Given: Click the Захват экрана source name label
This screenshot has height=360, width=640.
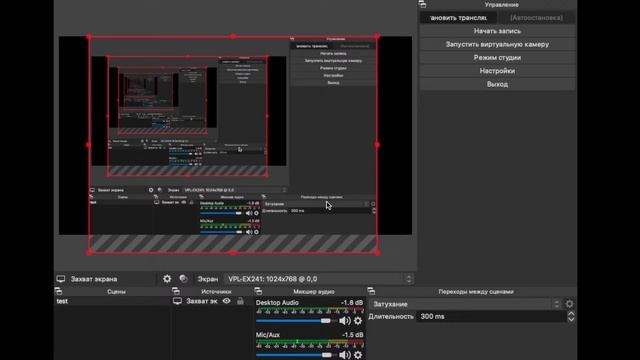Looking at the screenshot, I should tap(94, 279).
